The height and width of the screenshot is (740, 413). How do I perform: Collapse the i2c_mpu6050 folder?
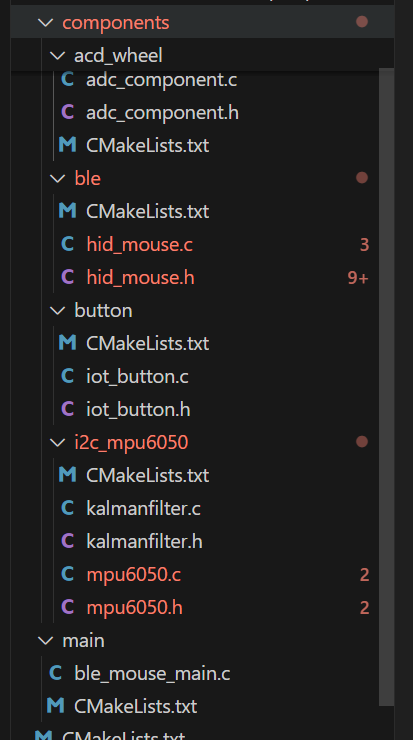[57, 442]
